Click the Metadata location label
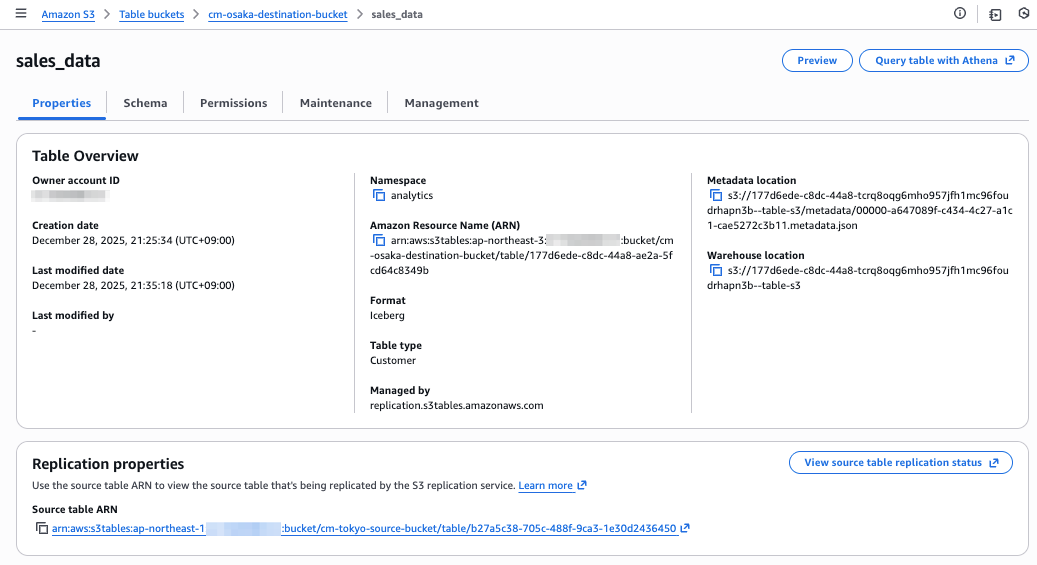Screen dimensions: 1037x565 coord(751,180)
